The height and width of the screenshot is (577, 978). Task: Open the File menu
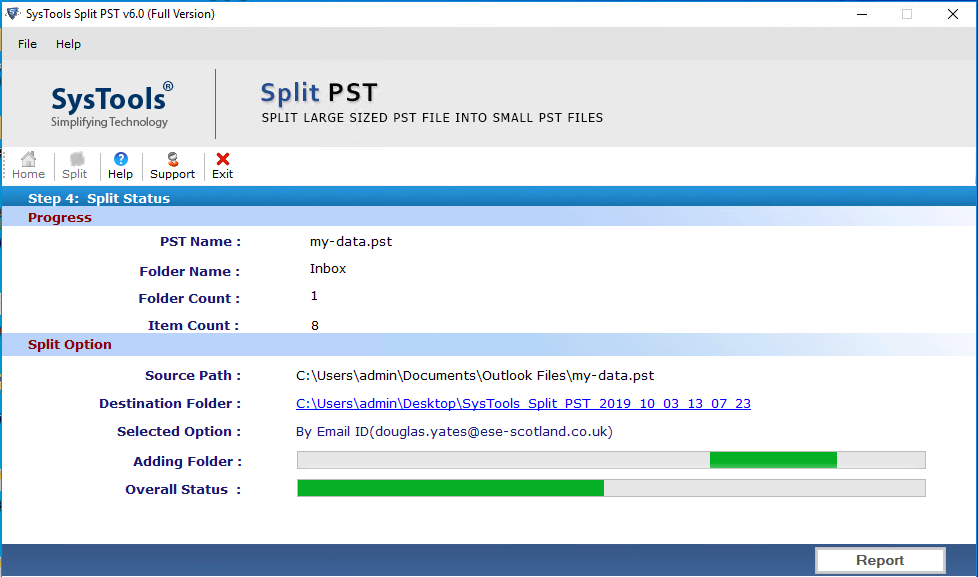27,44
